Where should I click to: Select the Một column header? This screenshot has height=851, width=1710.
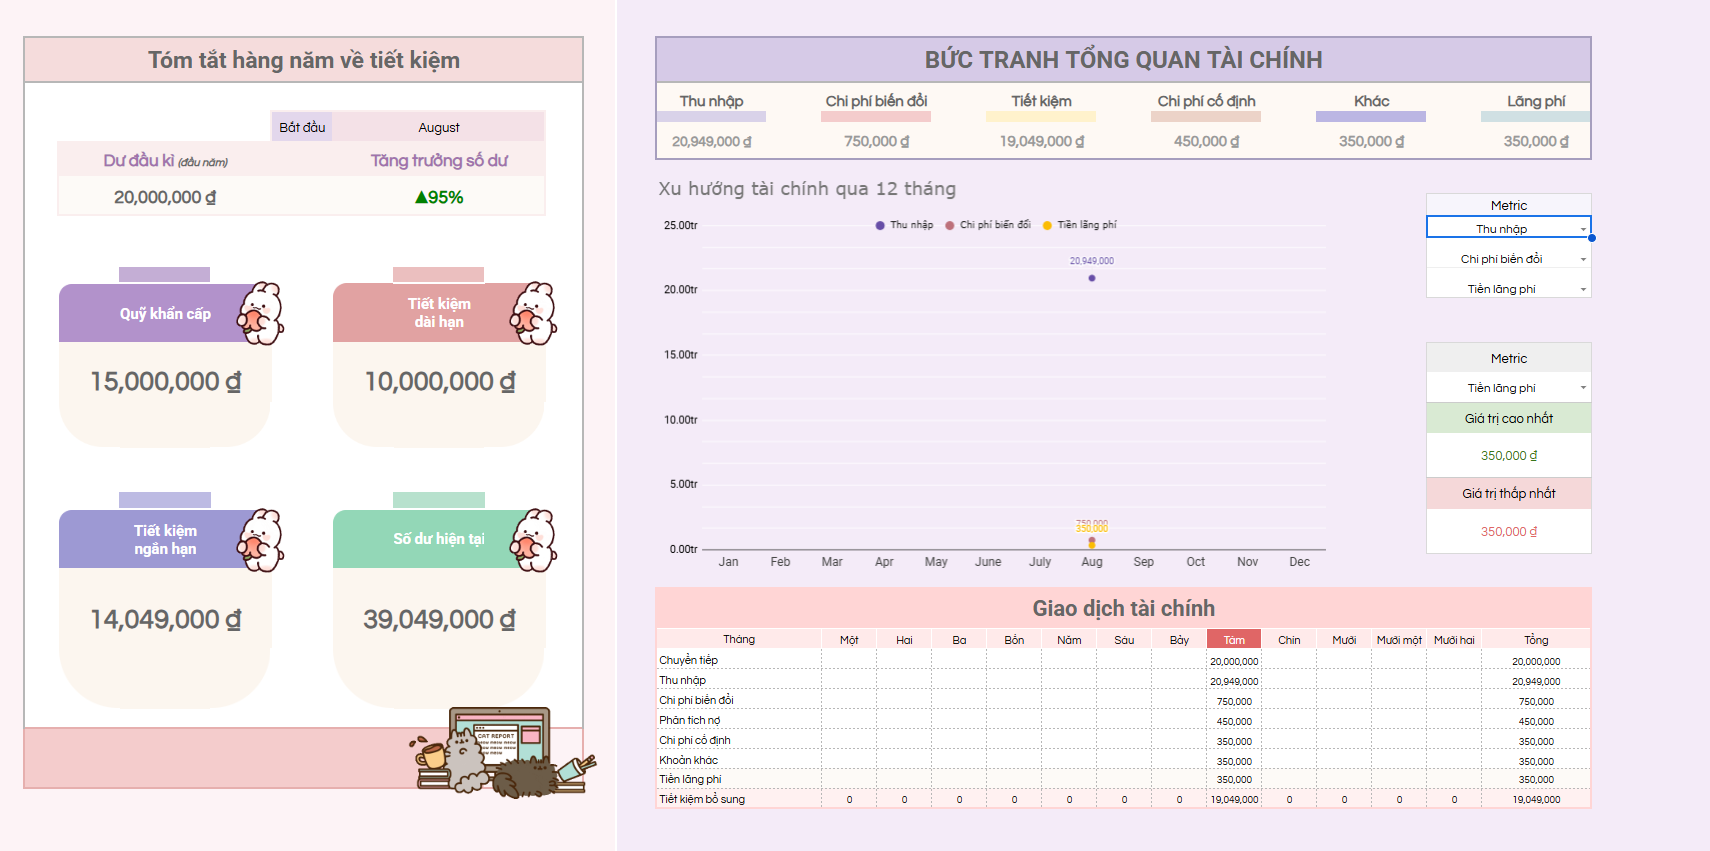(x=849, y=639)
